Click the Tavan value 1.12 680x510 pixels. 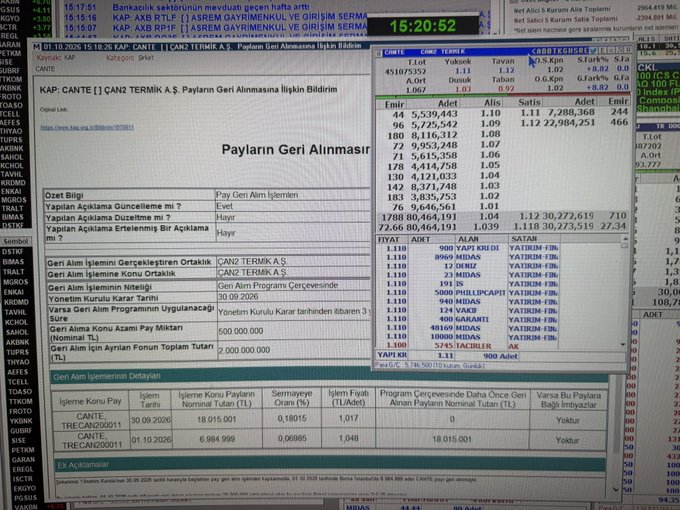(506, 71)
